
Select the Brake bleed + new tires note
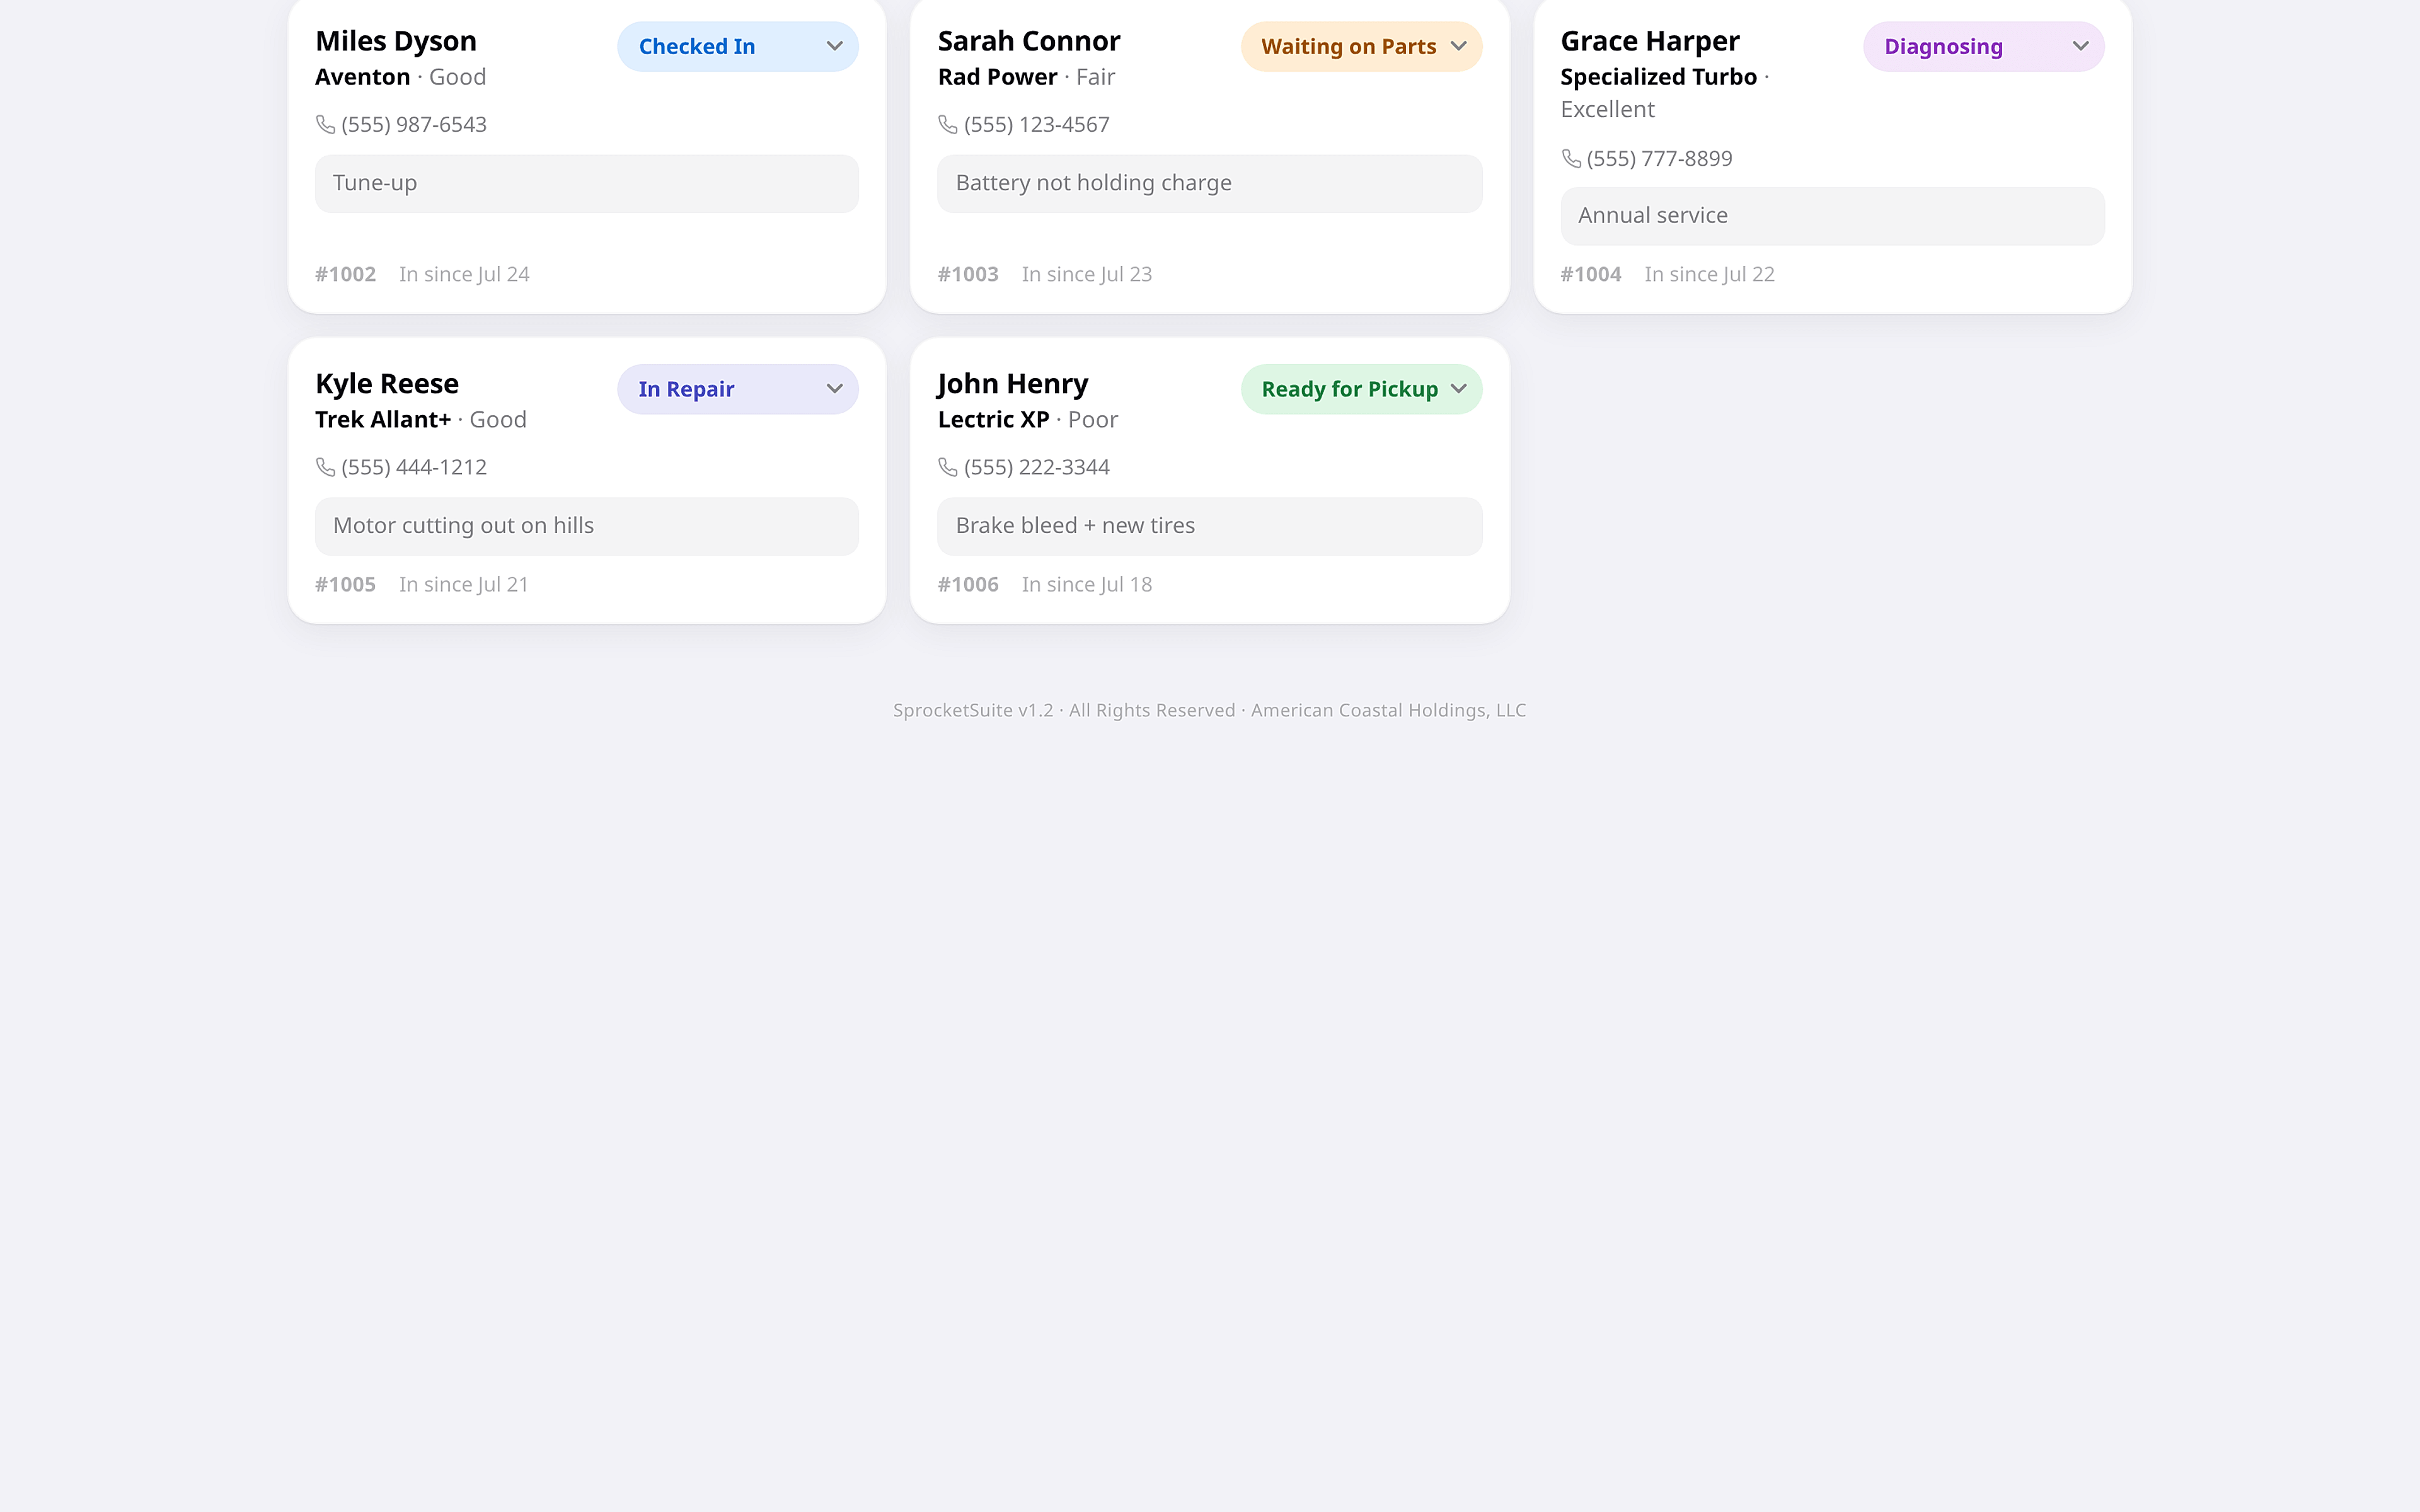[1210, 526]
